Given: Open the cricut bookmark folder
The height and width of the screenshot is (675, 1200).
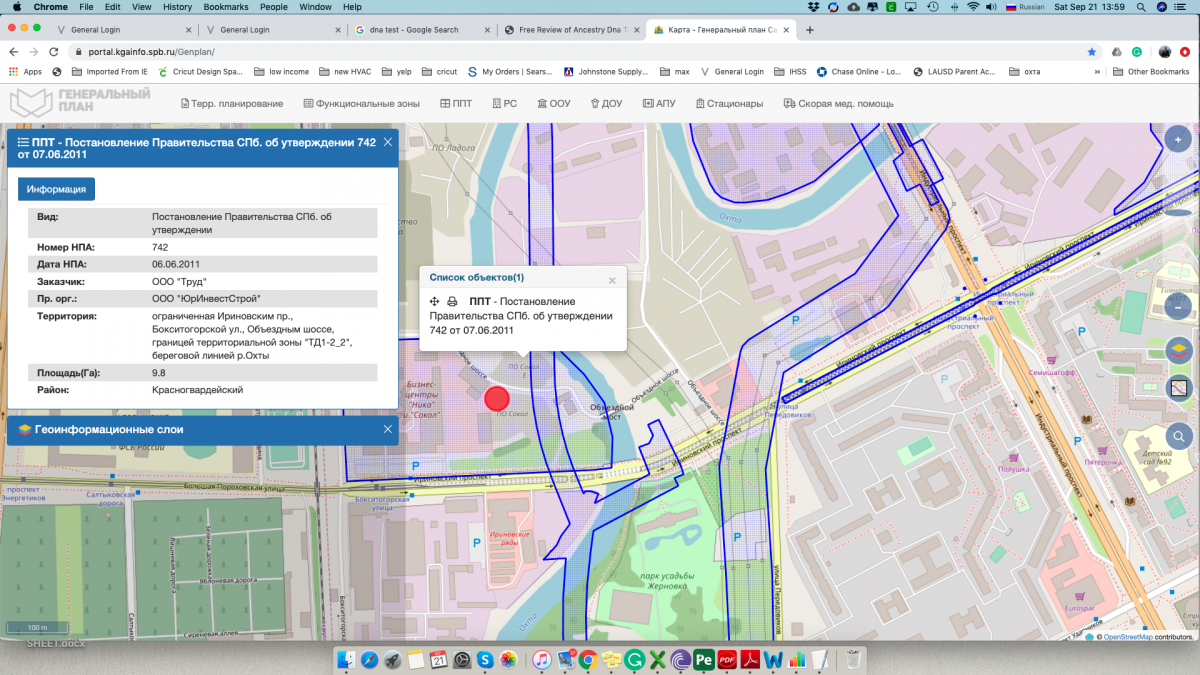Looking at the screenshot, I should click(440, 72).
